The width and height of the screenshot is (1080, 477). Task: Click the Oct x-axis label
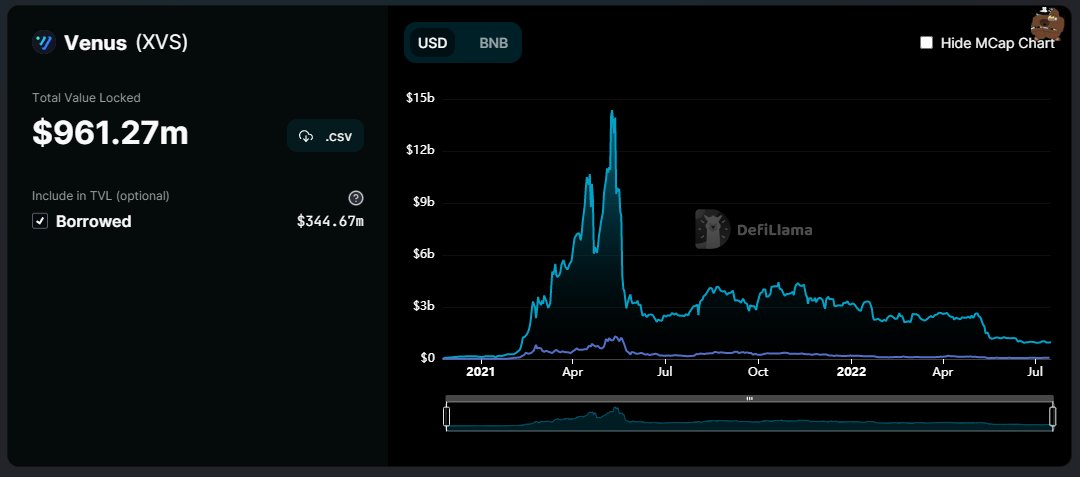758,372
